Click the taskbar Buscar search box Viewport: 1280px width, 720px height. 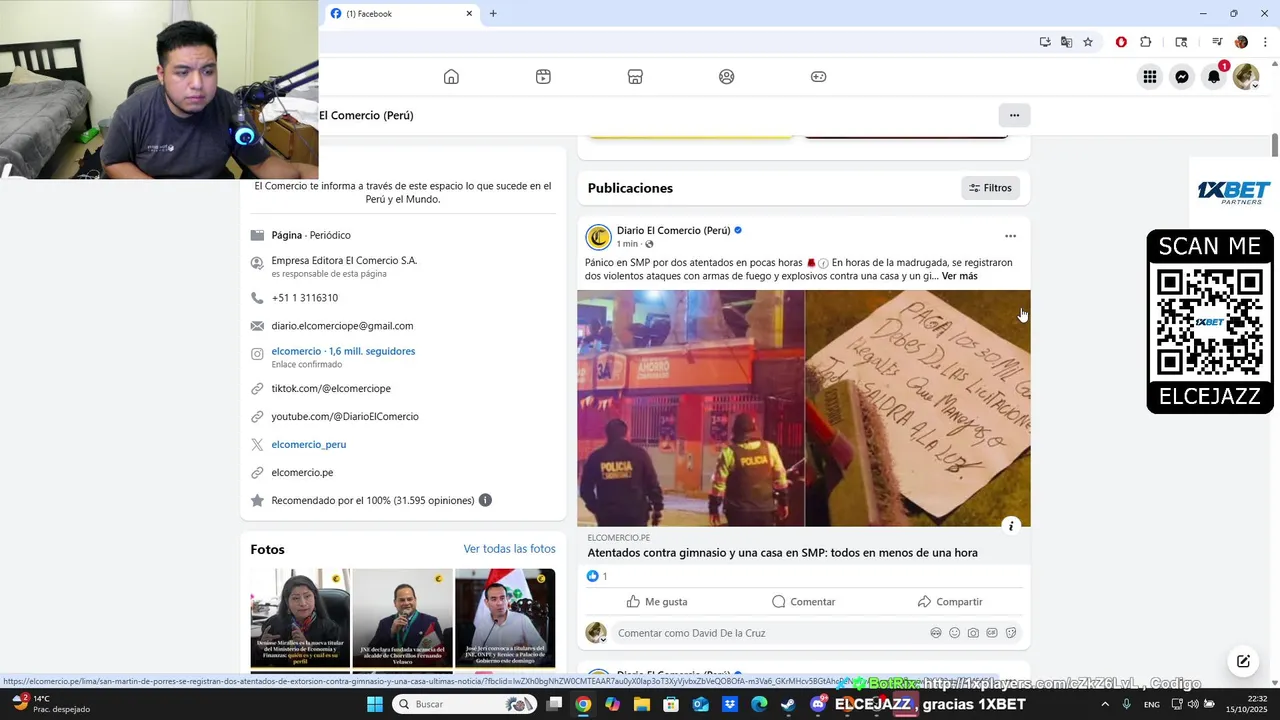pyautogui.click(x=465, y=704)
